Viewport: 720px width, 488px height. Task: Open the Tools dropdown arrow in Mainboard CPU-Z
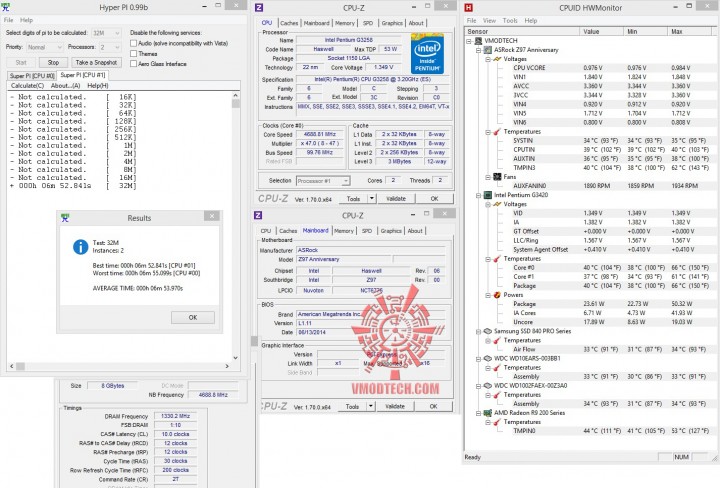(371, 406)
